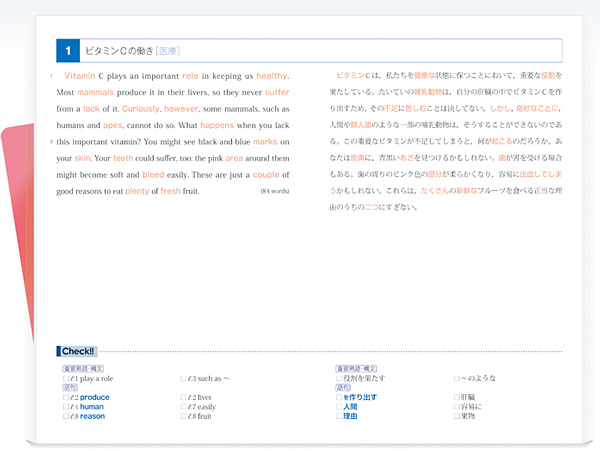Click the highlighted word 'Vitamin'
The image size is (600, 451).
[80, 76]
